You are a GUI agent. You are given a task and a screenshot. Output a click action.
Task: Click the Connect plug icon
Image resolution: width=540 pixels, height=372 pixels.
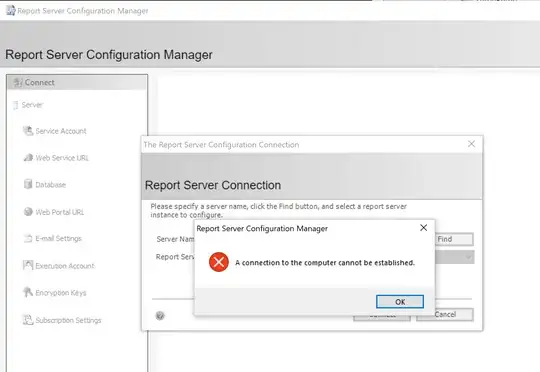[18, 83]
